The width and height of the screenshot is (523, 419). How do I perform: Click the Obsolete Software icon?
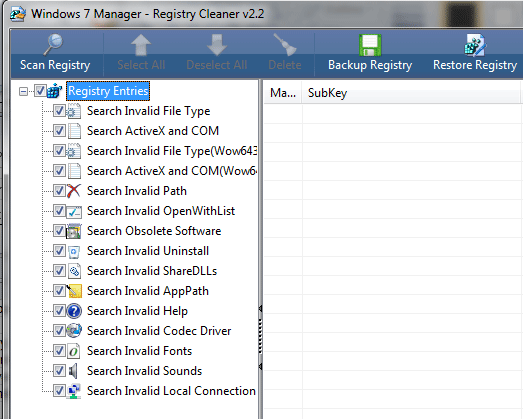74,231
